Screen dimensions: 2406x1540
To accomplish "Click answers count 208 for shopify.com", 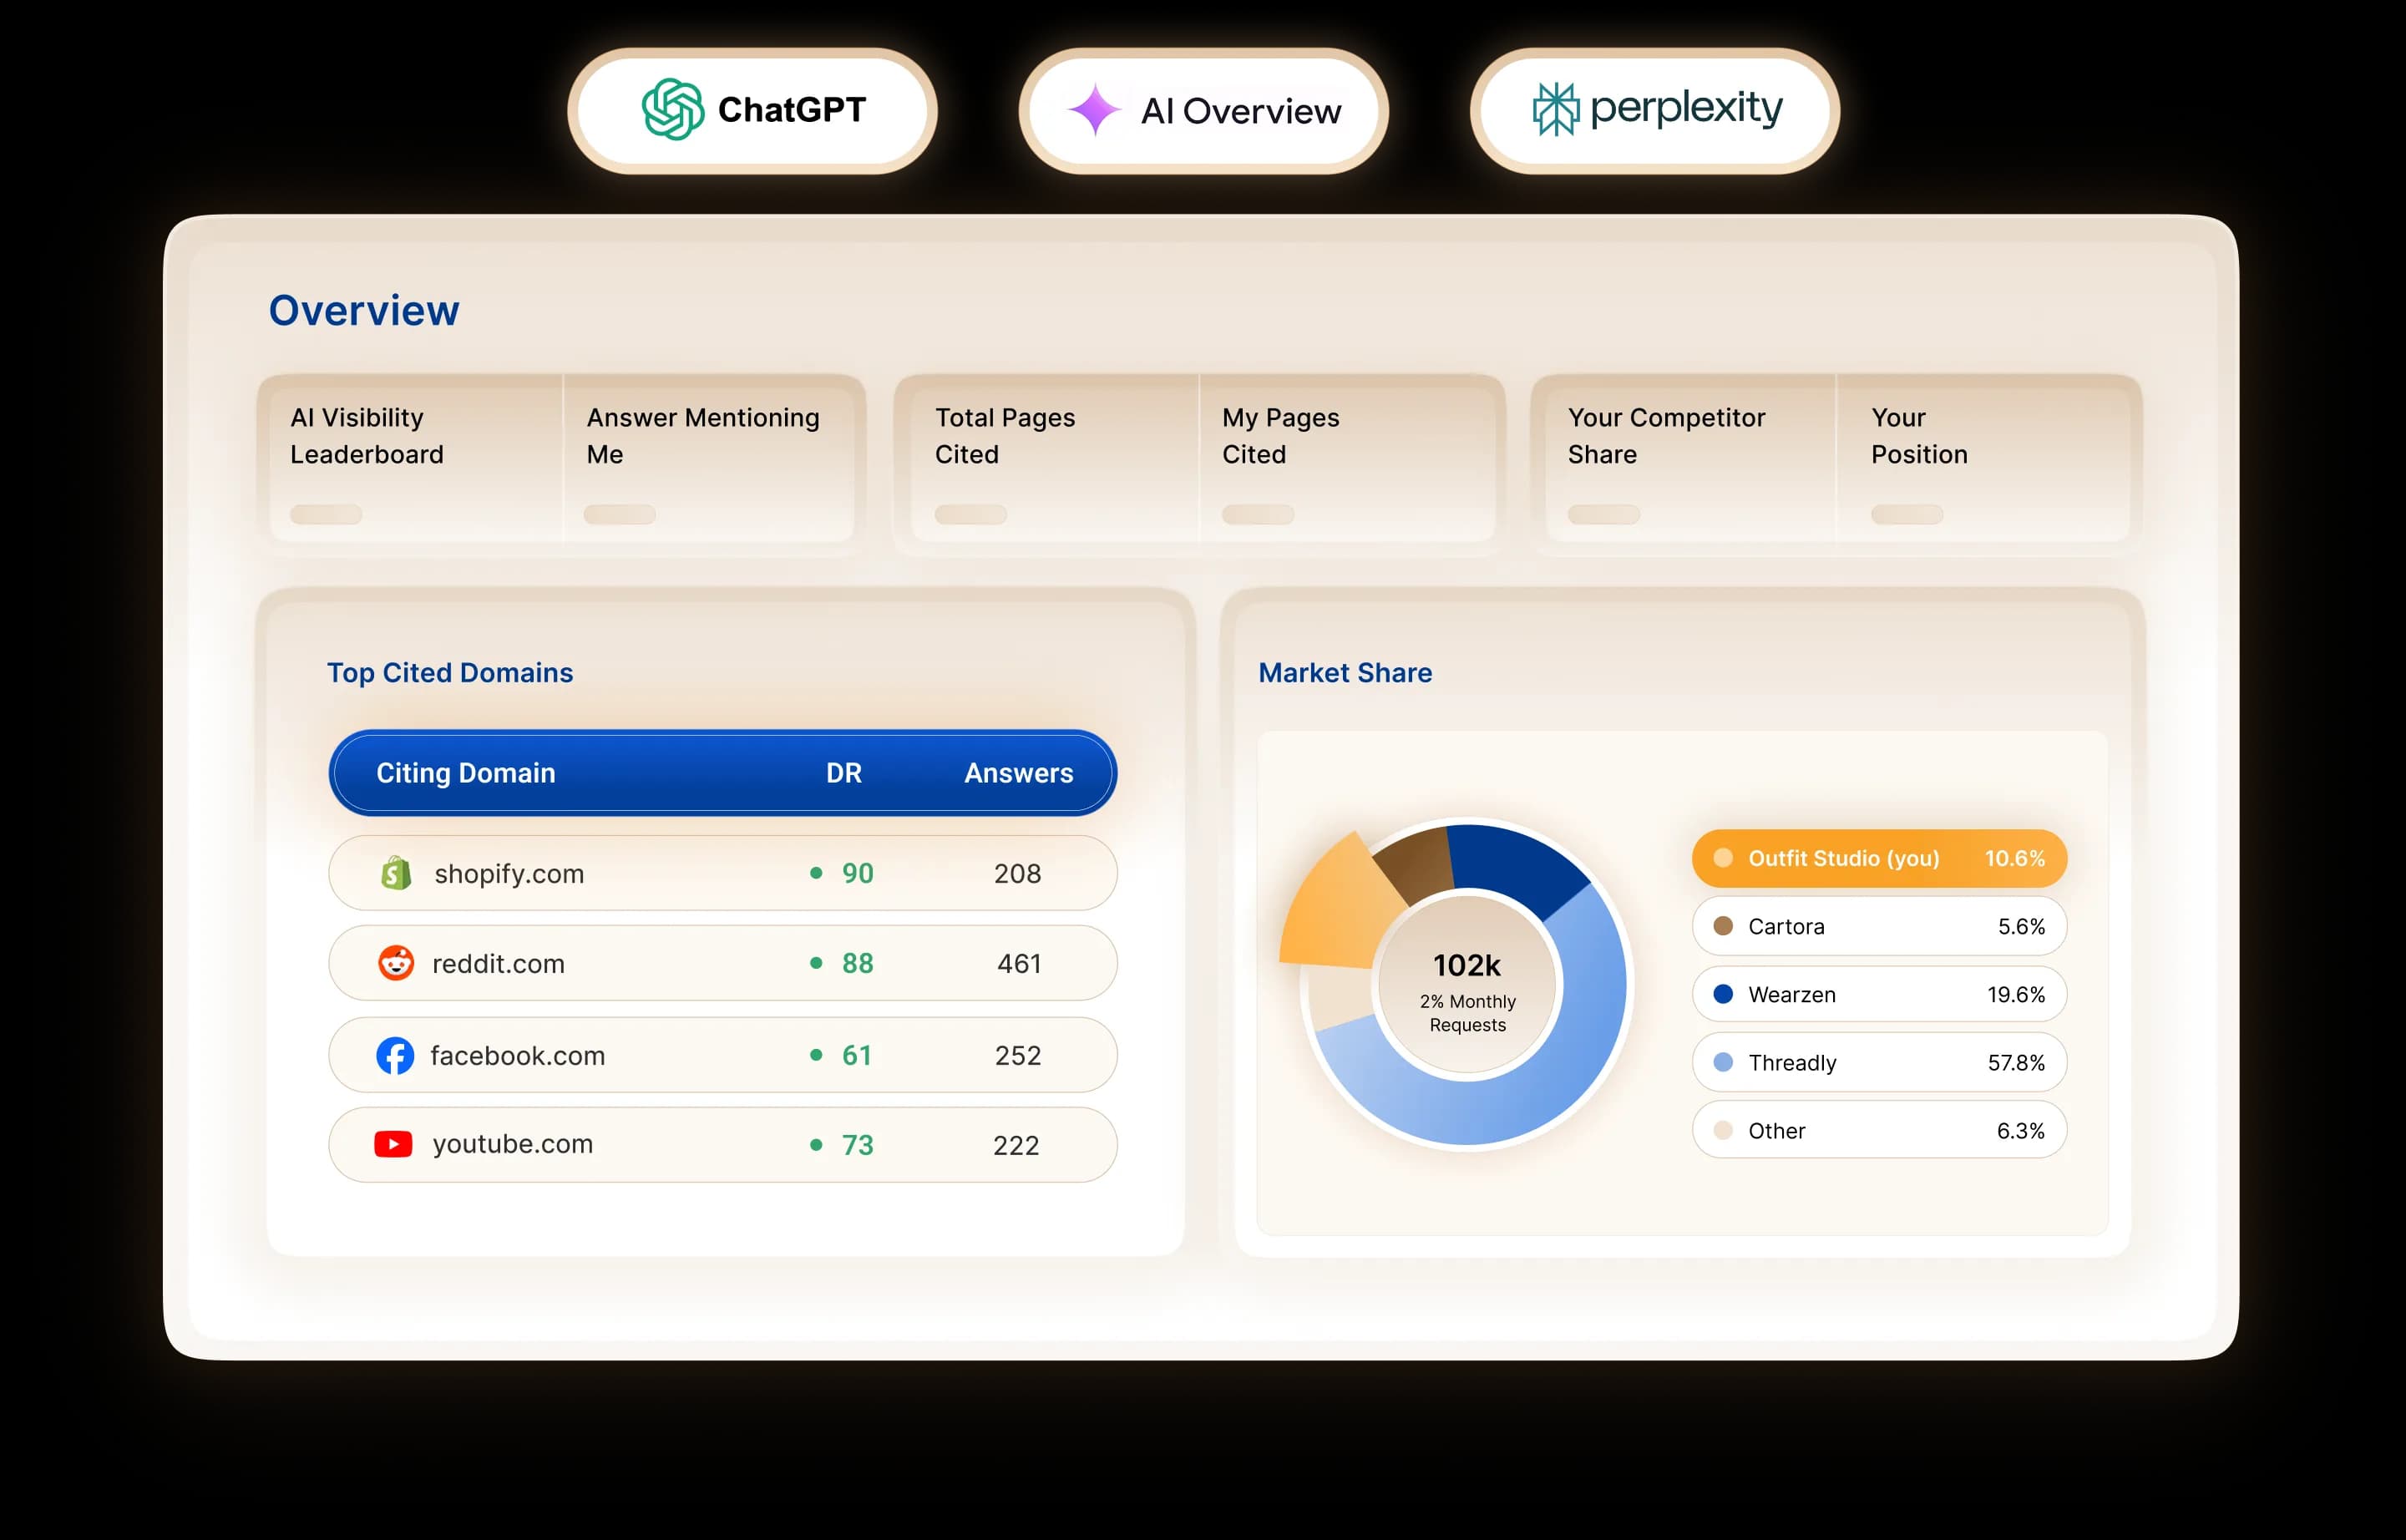I will [1017, 874].
